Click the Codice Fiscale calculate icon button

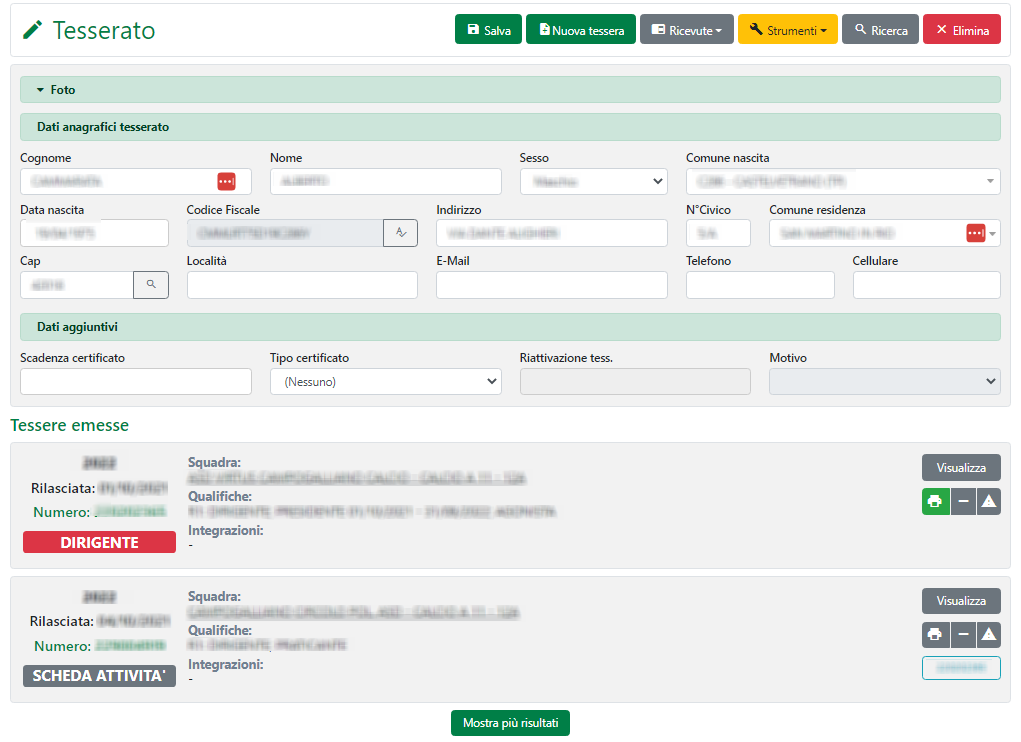tap(400, 233)
